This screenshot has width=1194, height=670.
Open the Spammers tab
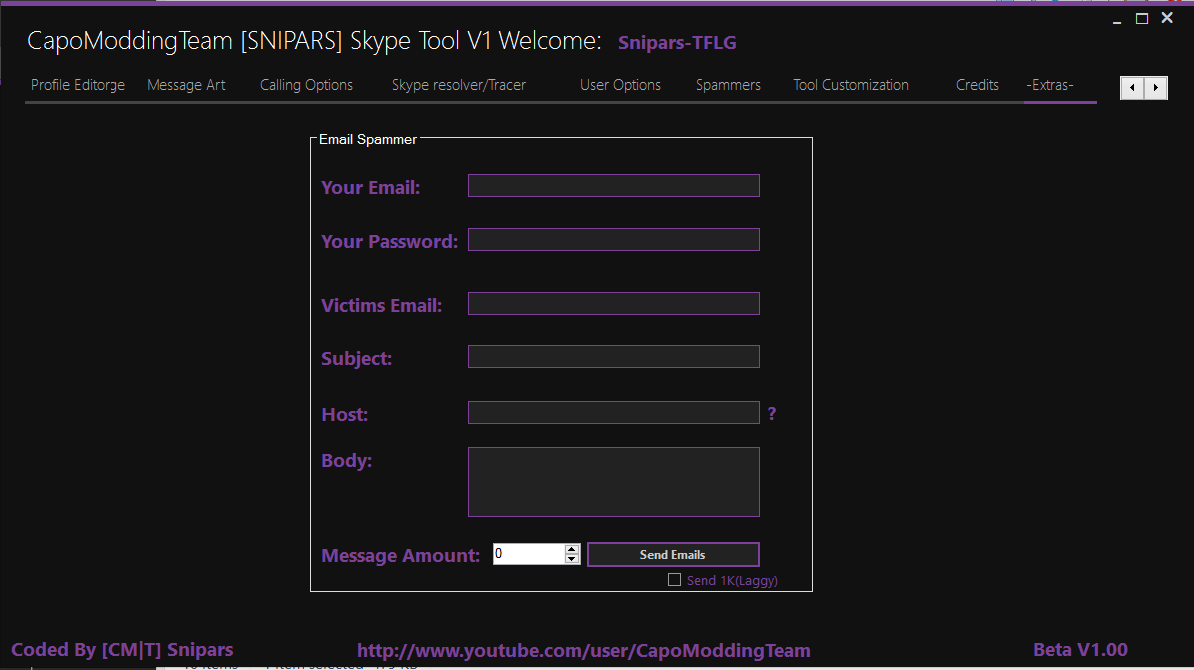coord(728,85)
